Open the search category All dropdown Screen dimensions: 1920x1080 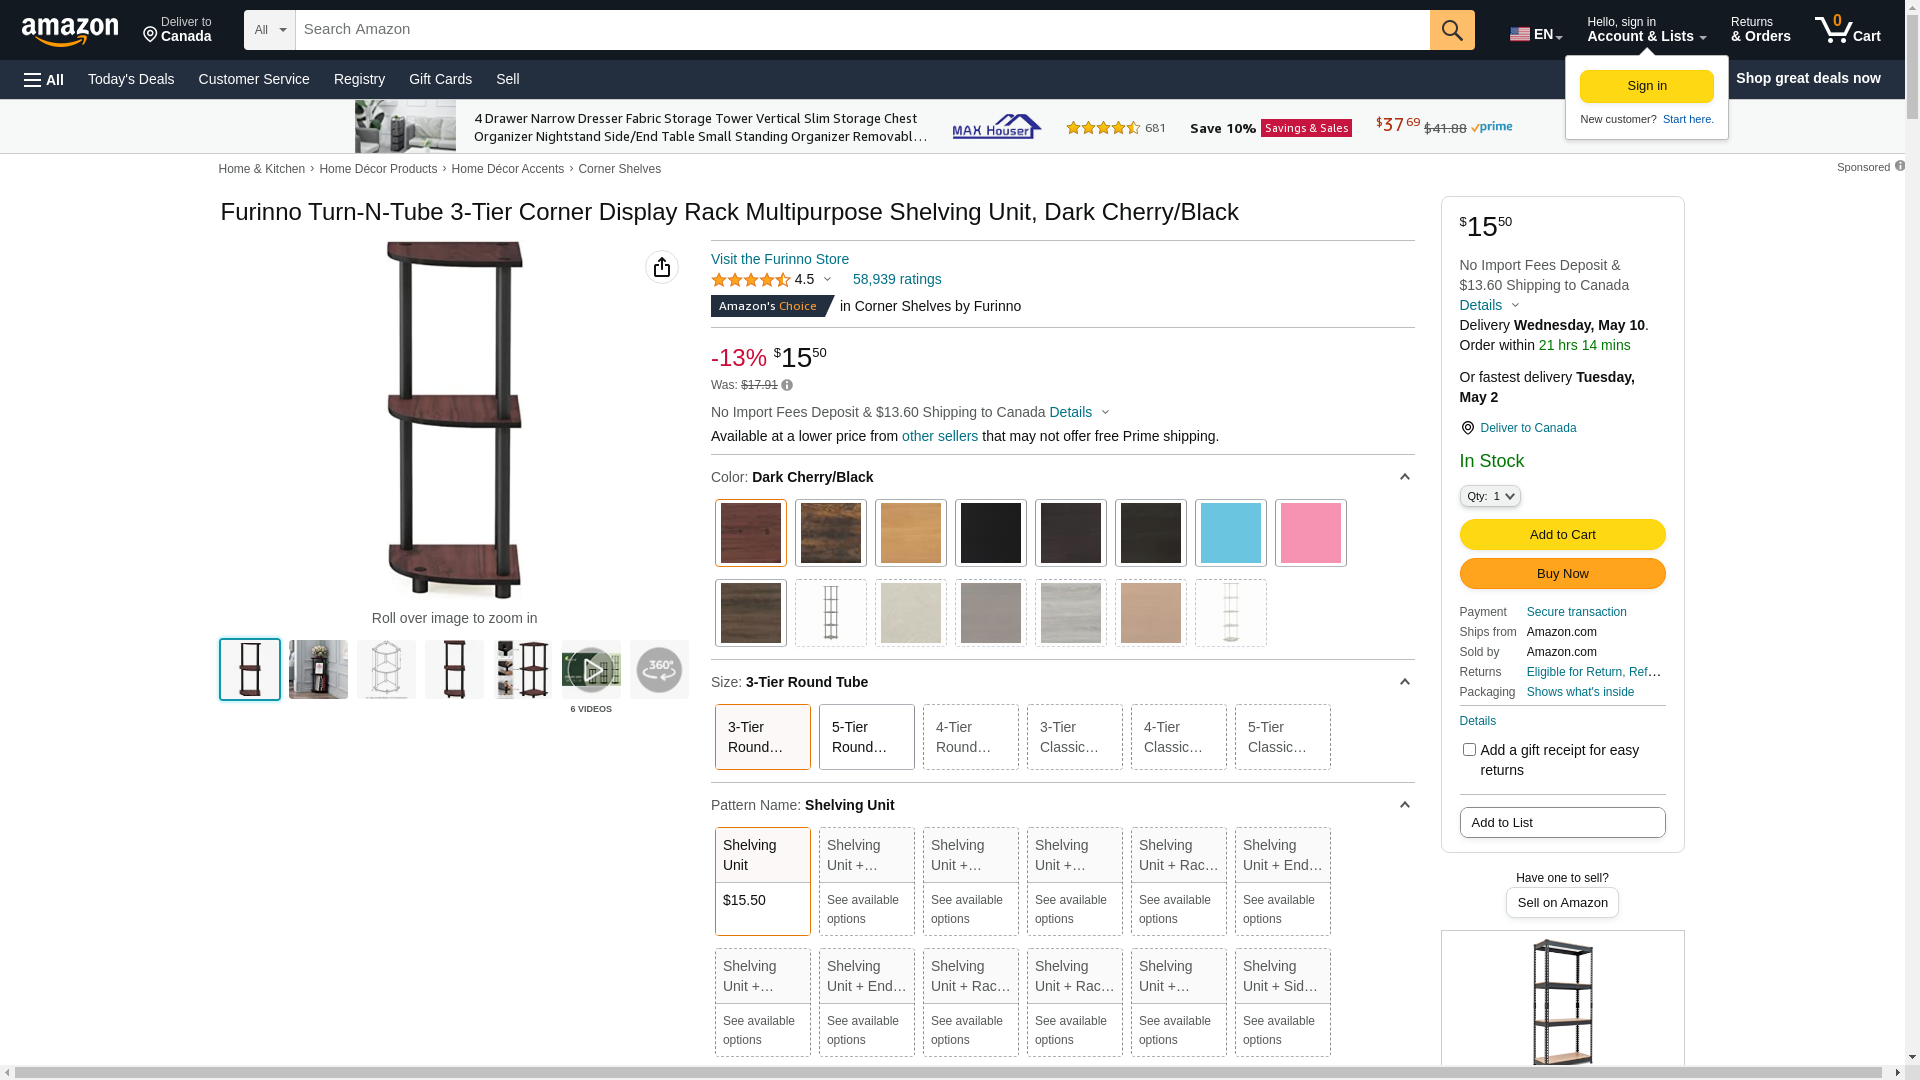269,30
